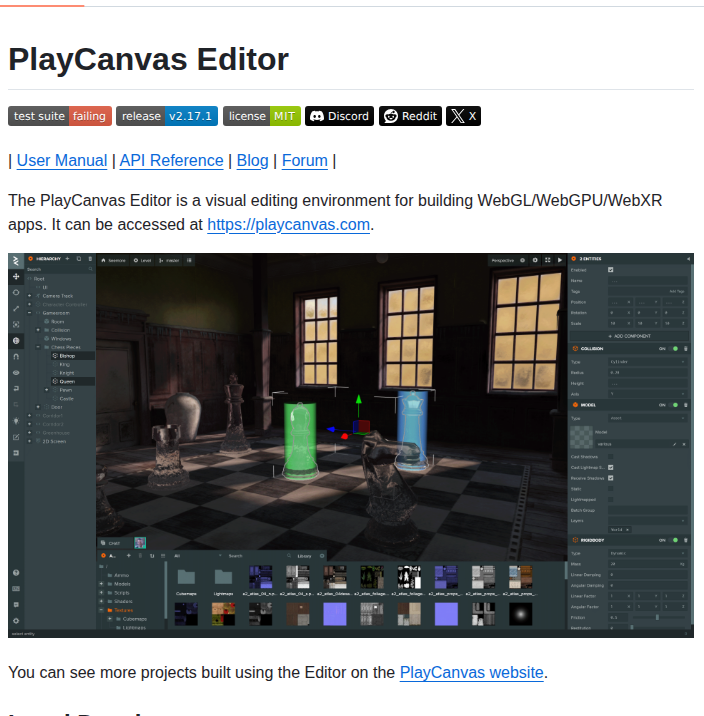The image size is (704, 716).
Task: Click the PlayCanvas Editor heading
Action: 148,59
